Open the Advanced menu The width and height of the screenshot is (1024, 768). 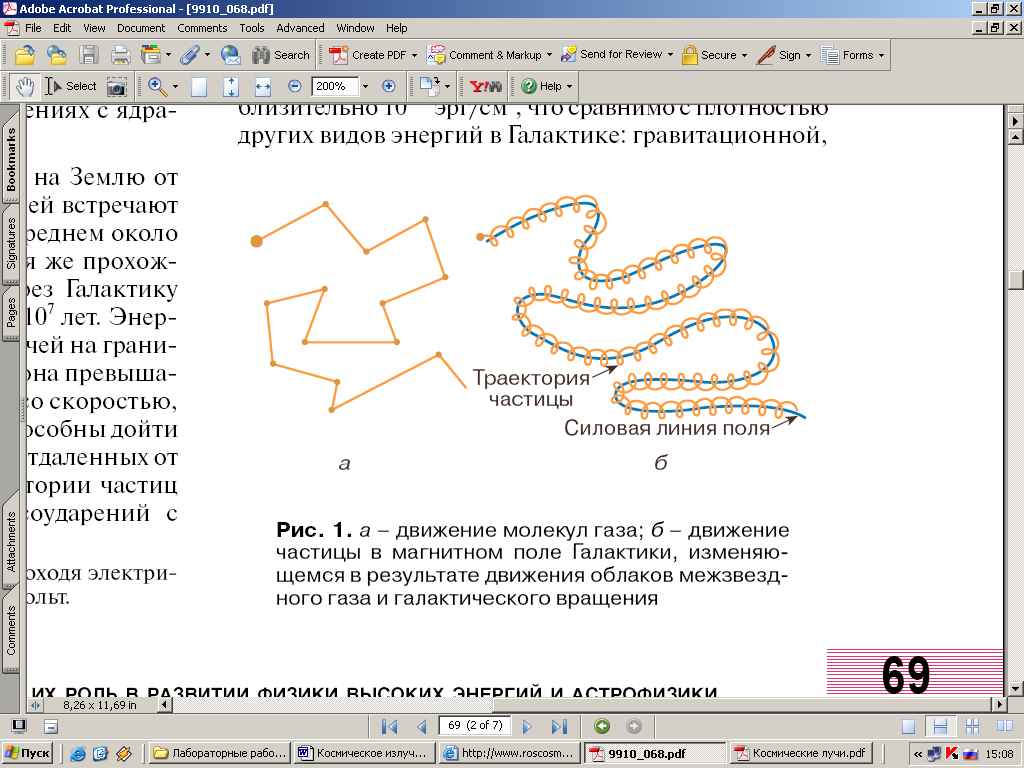300,28
